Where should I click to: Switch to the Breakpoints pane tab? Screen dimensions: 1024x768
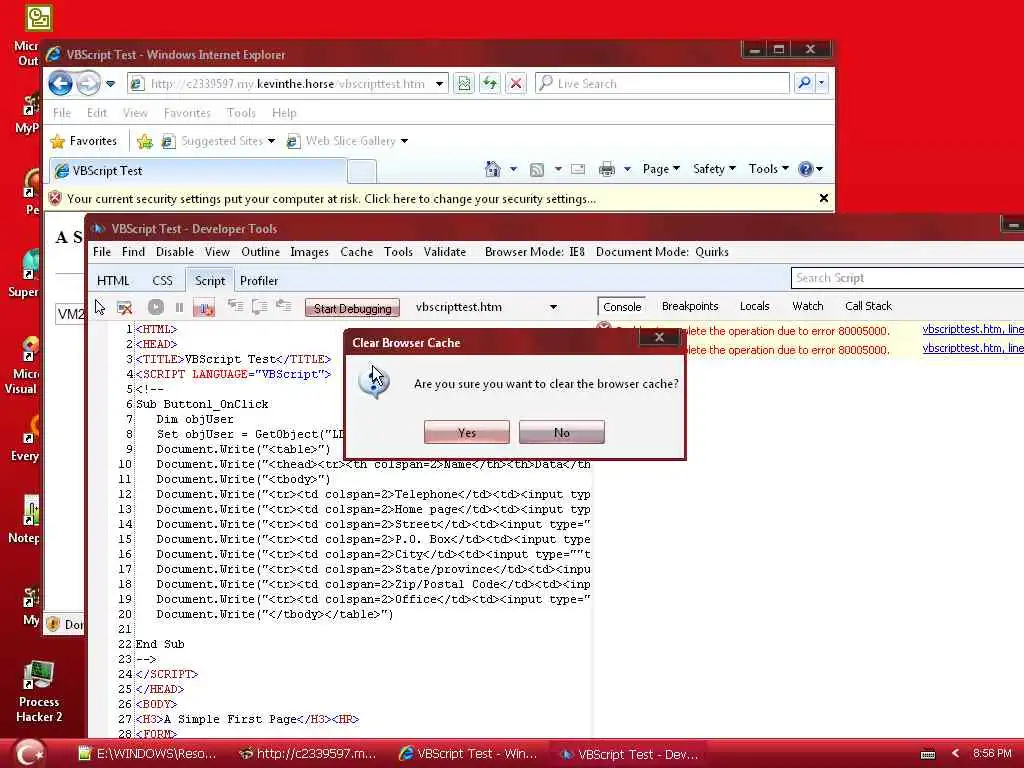690,306
